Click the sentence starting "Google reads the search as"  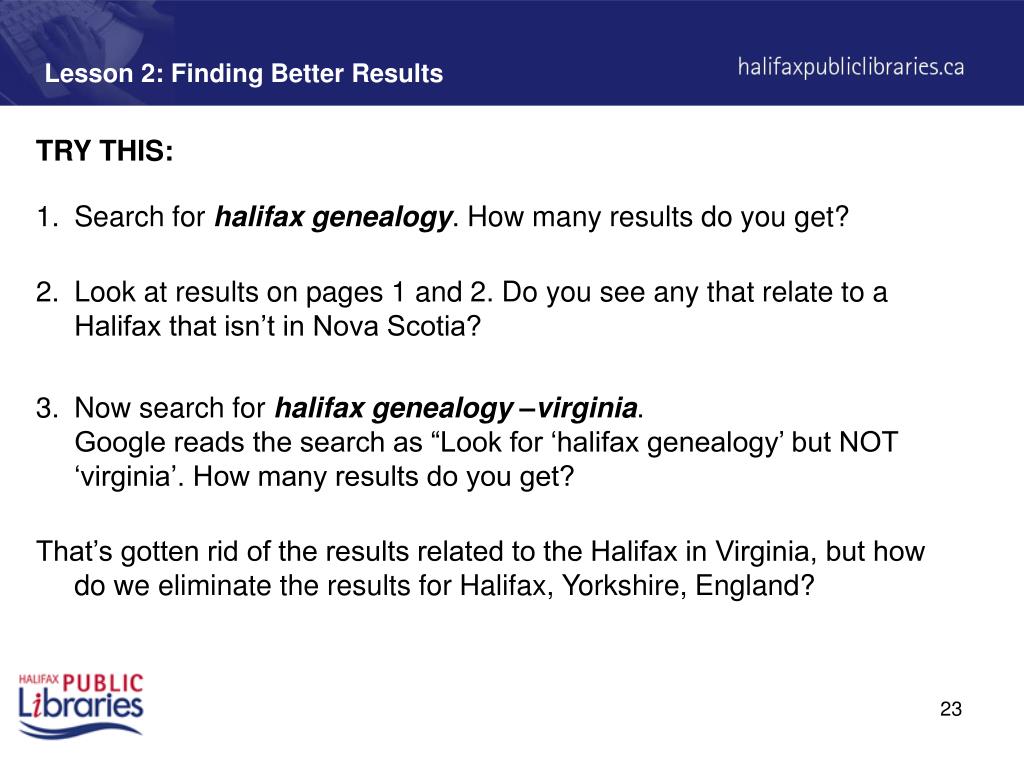[x=486, y=459]
